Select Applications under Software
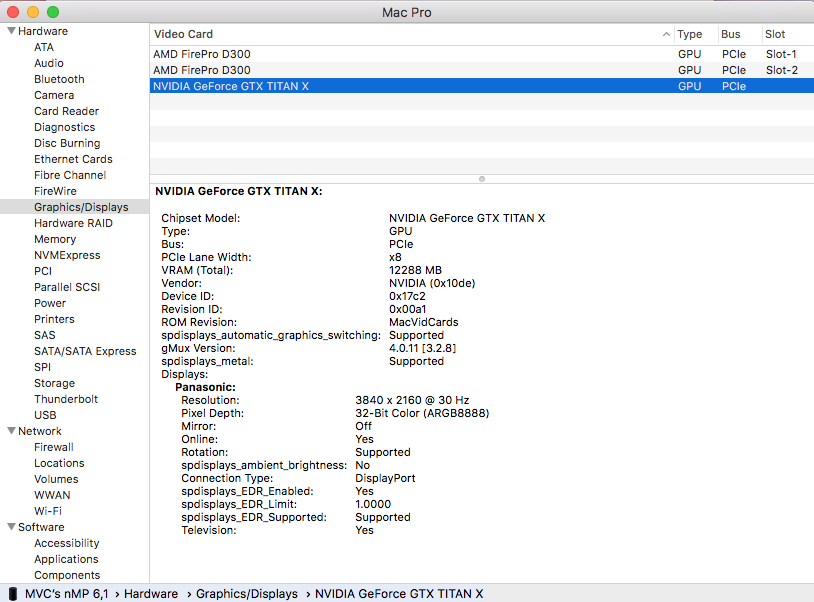Viewport: 814px width, 602px height. 66,559
